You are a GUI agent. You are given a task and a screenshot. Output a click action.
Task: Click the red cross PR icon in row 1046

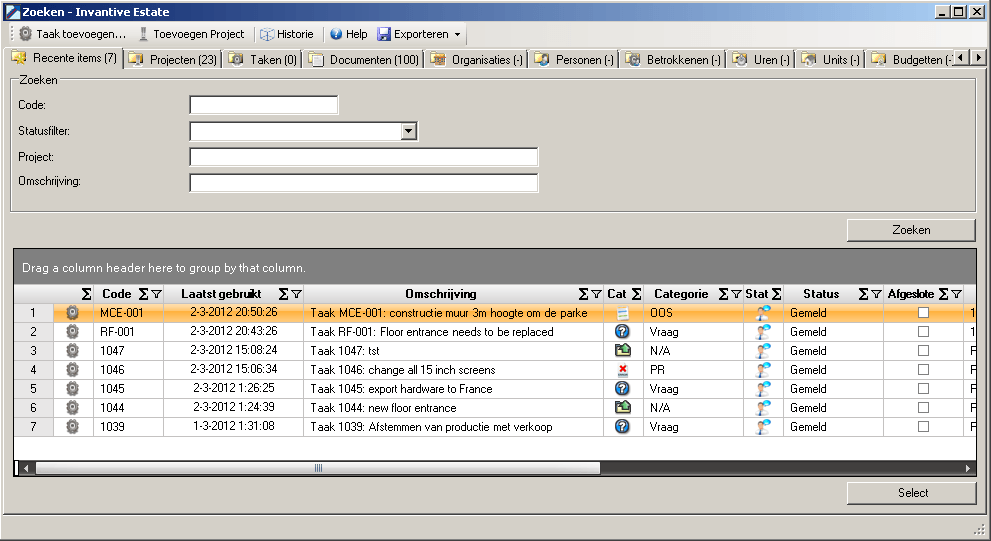[x=623, y=369]
